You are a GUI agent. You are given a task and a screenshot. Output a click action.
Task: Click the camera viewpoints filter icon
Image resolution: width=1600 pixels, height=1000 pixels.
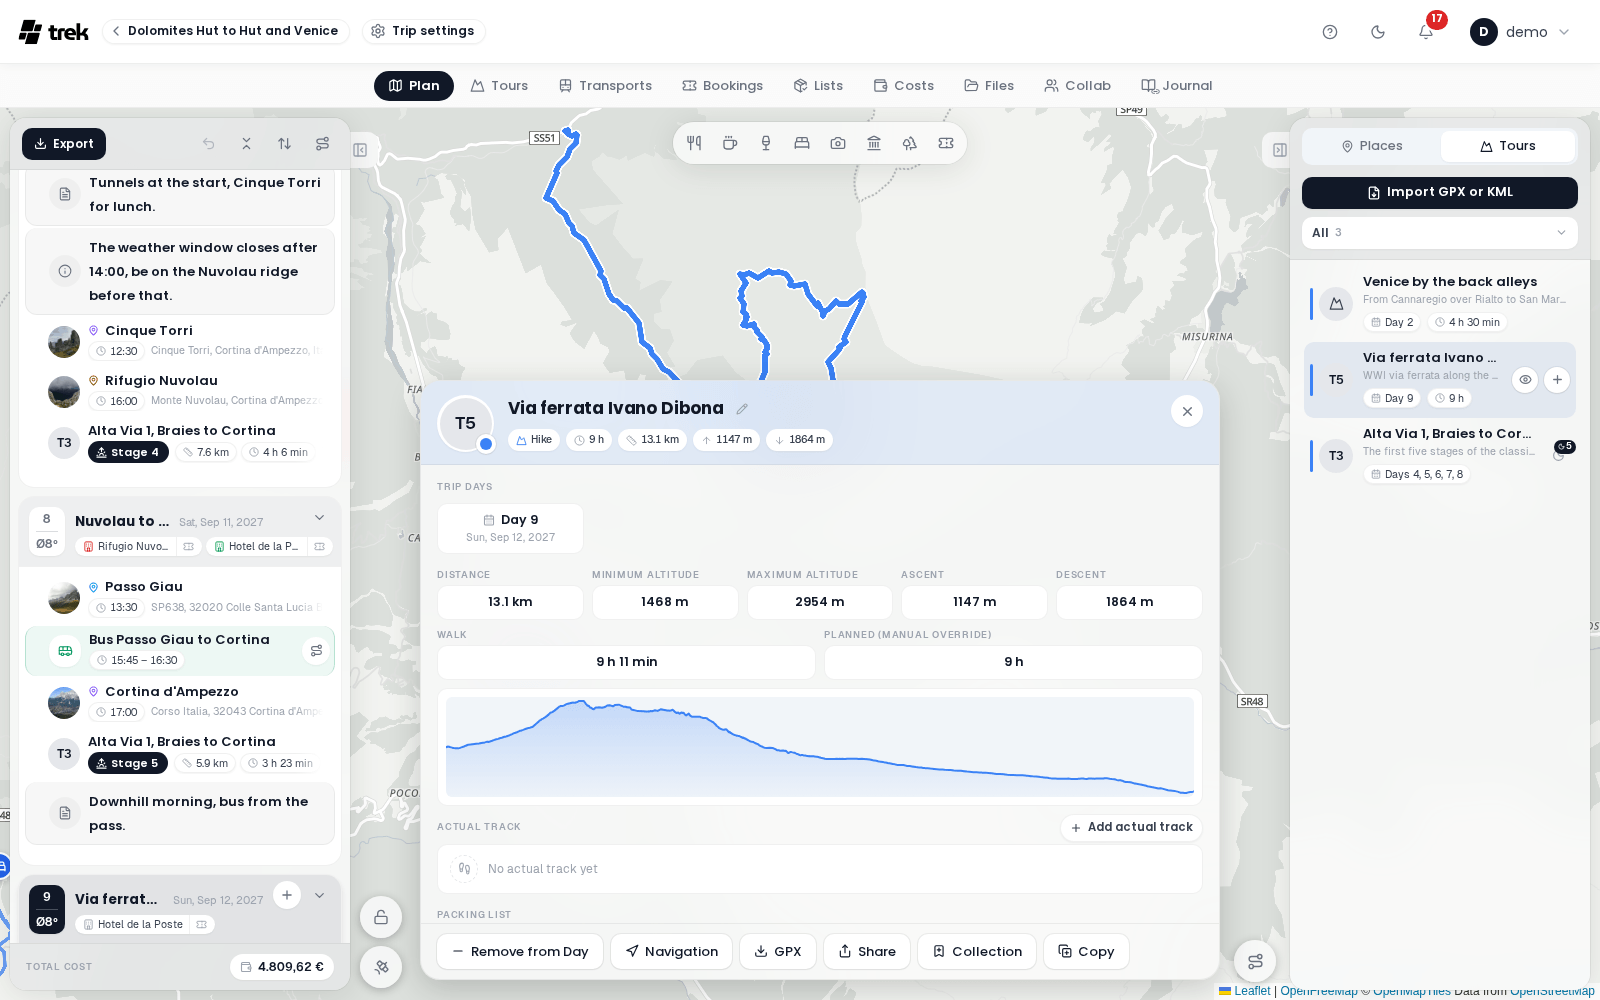point(838,143)
